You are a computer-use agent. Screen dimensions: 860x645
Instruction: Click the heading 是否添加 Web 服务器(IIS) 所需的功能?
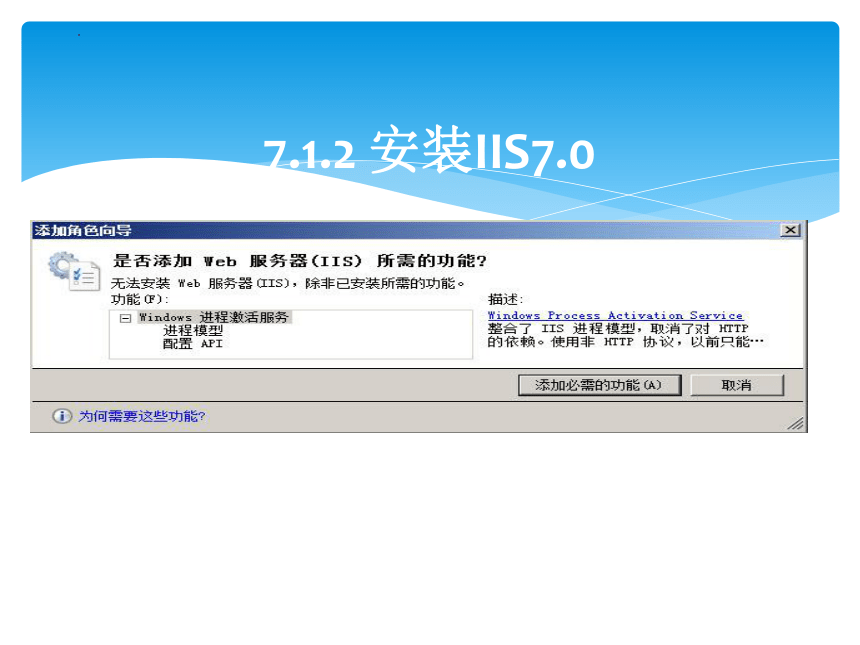pyautogui.click(x=299, y=261)
